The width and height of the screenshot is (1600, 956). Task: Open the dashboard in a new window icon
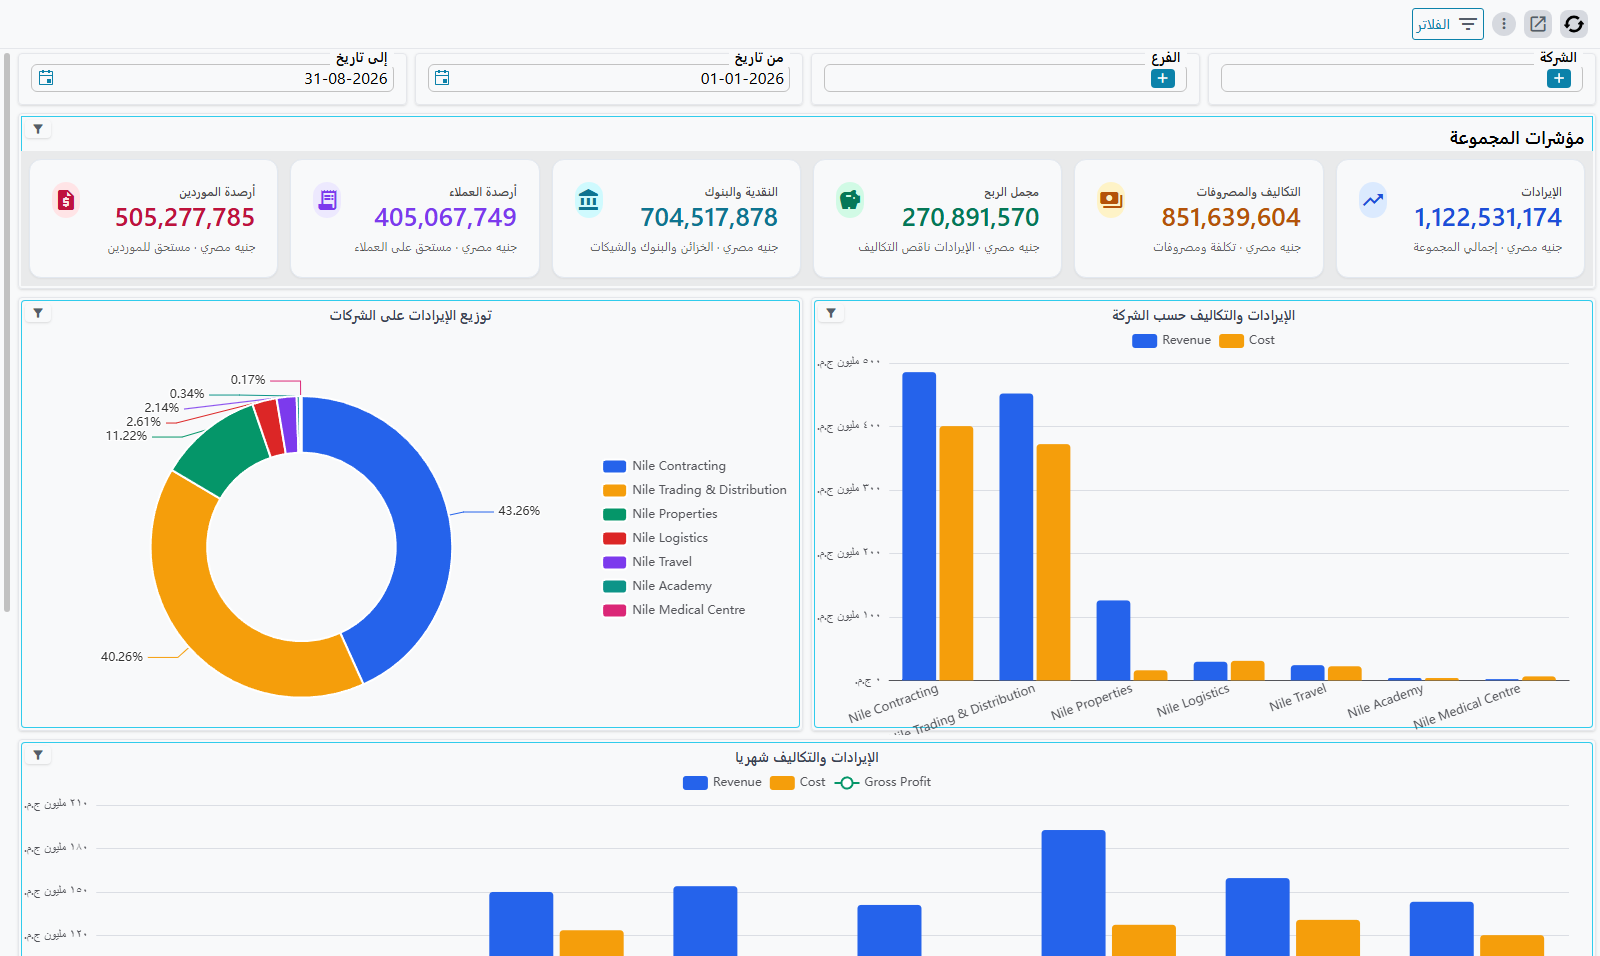point(1538,24)
